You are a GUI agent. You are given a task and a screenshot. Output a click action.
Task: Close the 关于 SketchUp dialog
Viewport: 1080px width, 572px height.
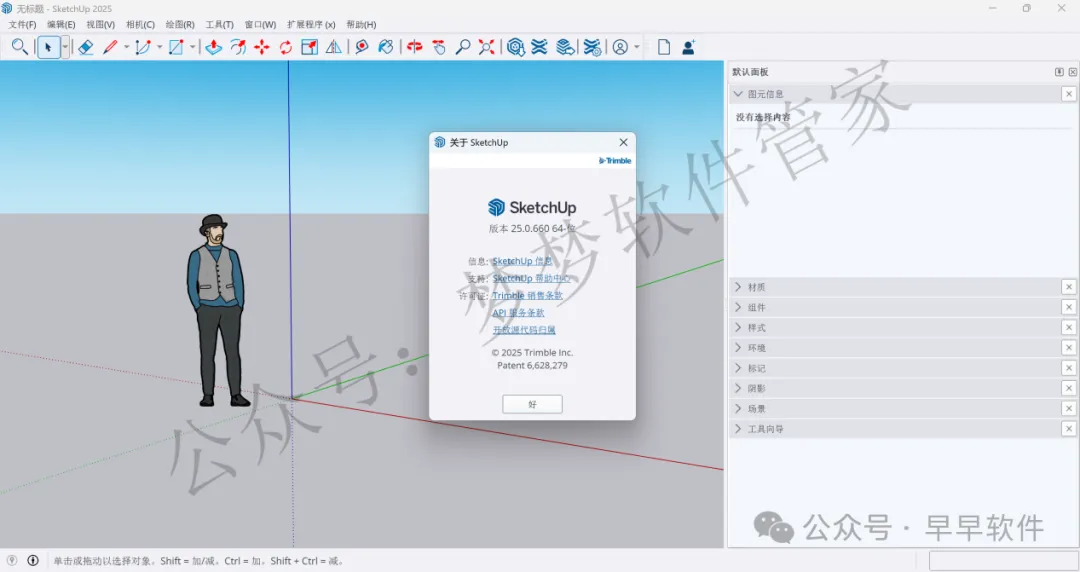pos(623,142)
